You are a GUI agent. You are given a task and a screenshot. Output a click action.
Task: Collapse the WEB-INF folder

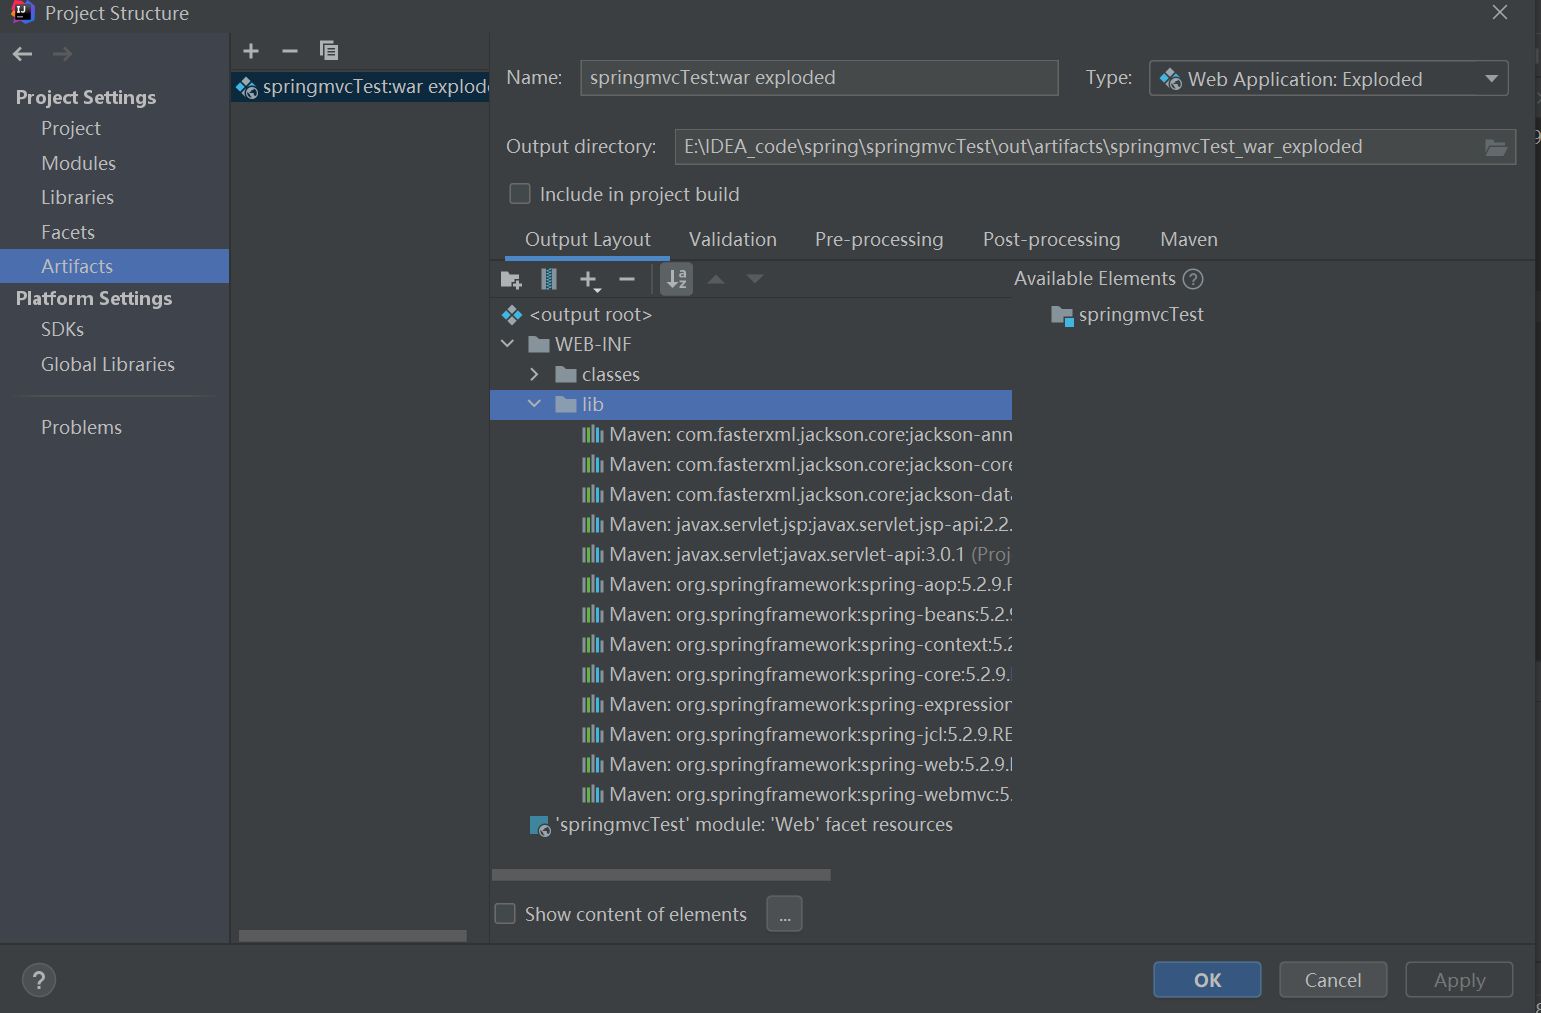coord(508,344)
